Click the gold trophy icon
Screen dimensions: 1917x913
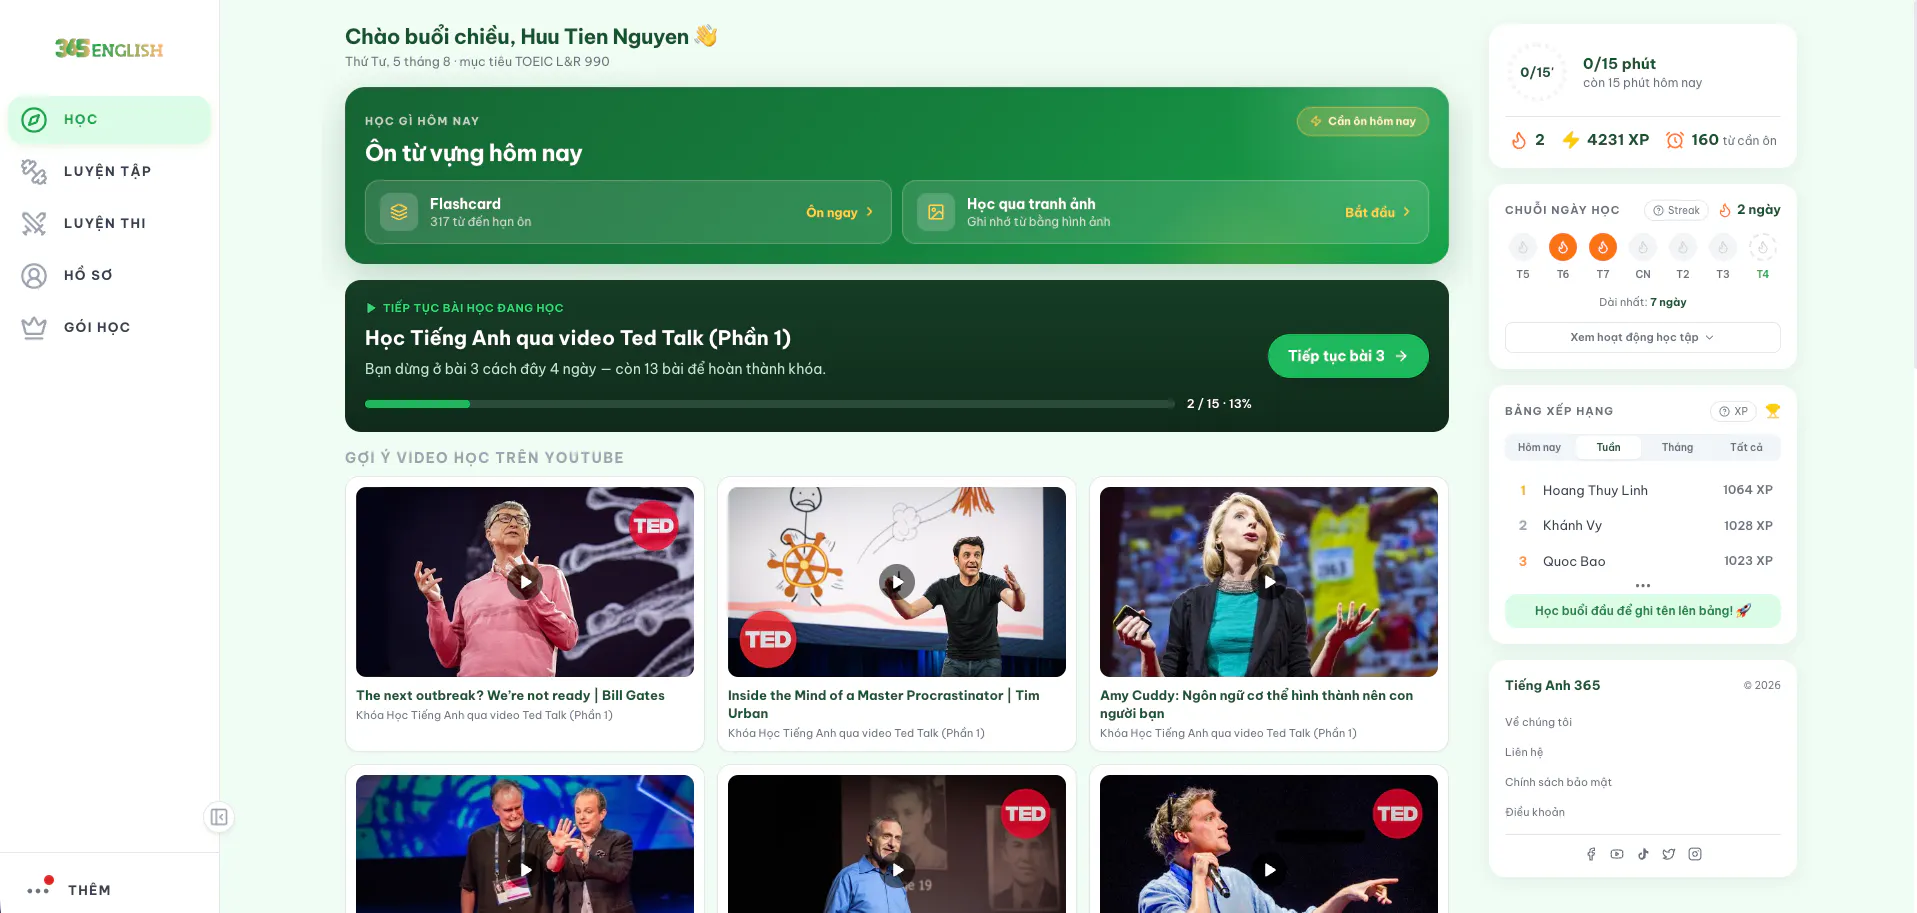[1773, 411]
